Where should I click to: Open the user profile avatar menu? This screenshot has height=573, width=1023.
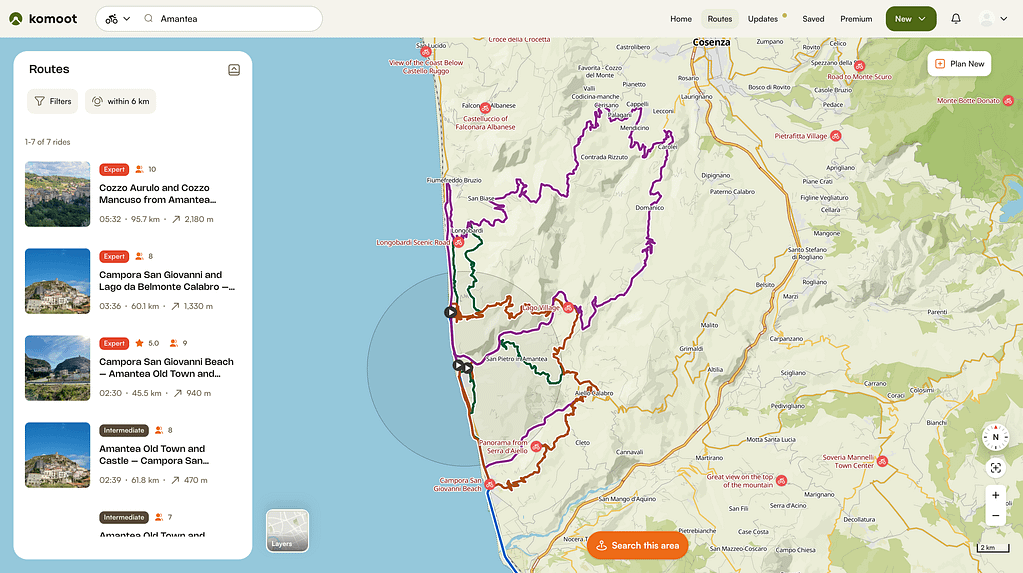993,19
